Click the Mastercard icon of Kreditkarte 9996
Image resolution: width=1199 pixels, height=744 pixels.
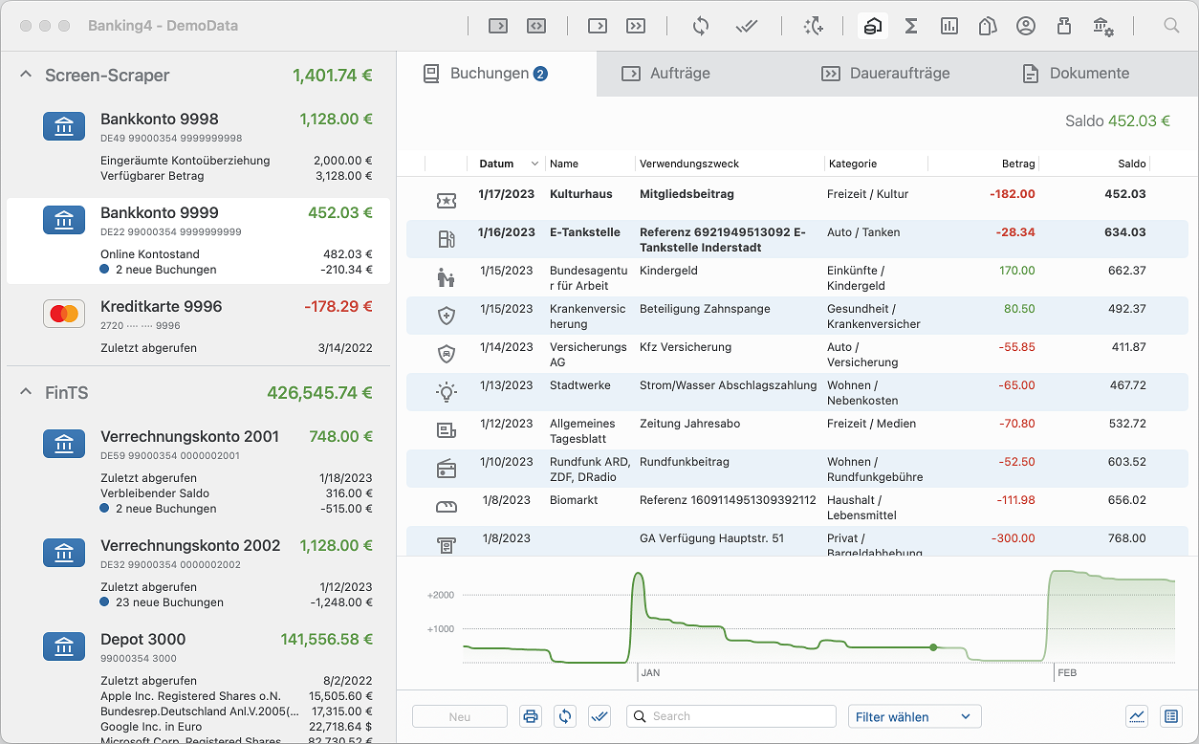tap(64, 314)
